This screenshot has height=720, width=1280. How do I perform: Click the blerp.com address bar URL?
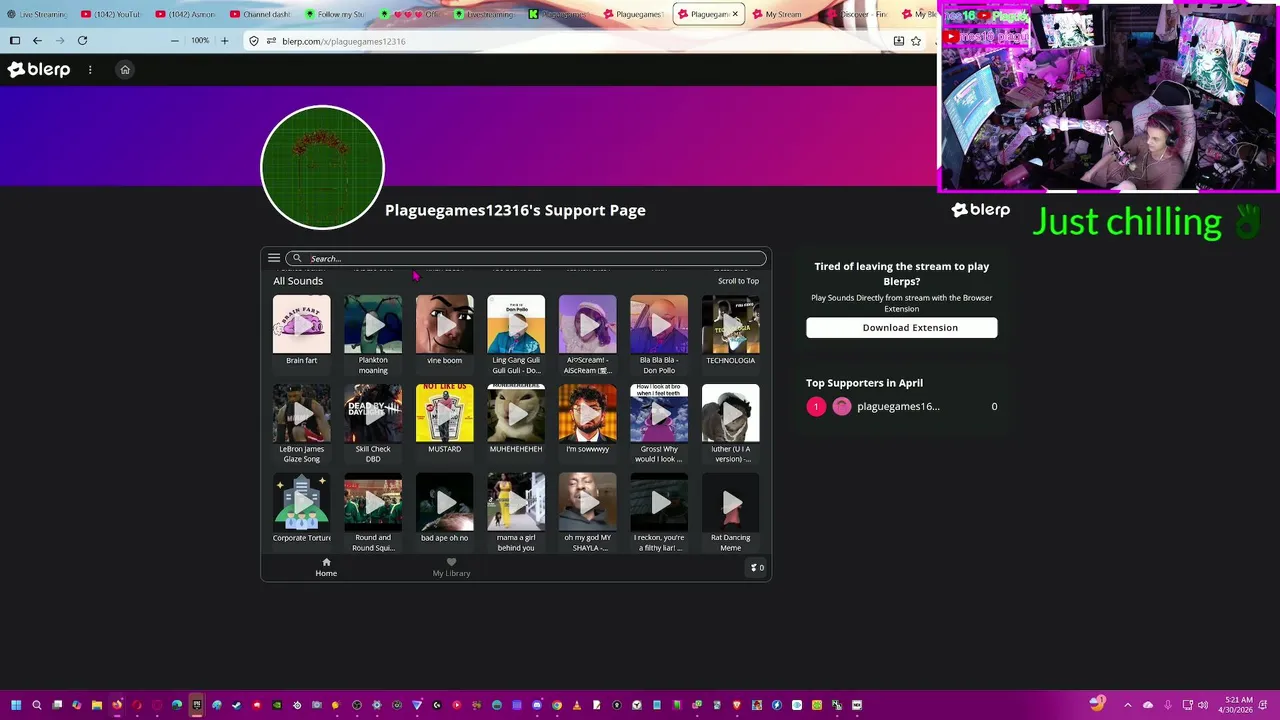pos(343,41)
